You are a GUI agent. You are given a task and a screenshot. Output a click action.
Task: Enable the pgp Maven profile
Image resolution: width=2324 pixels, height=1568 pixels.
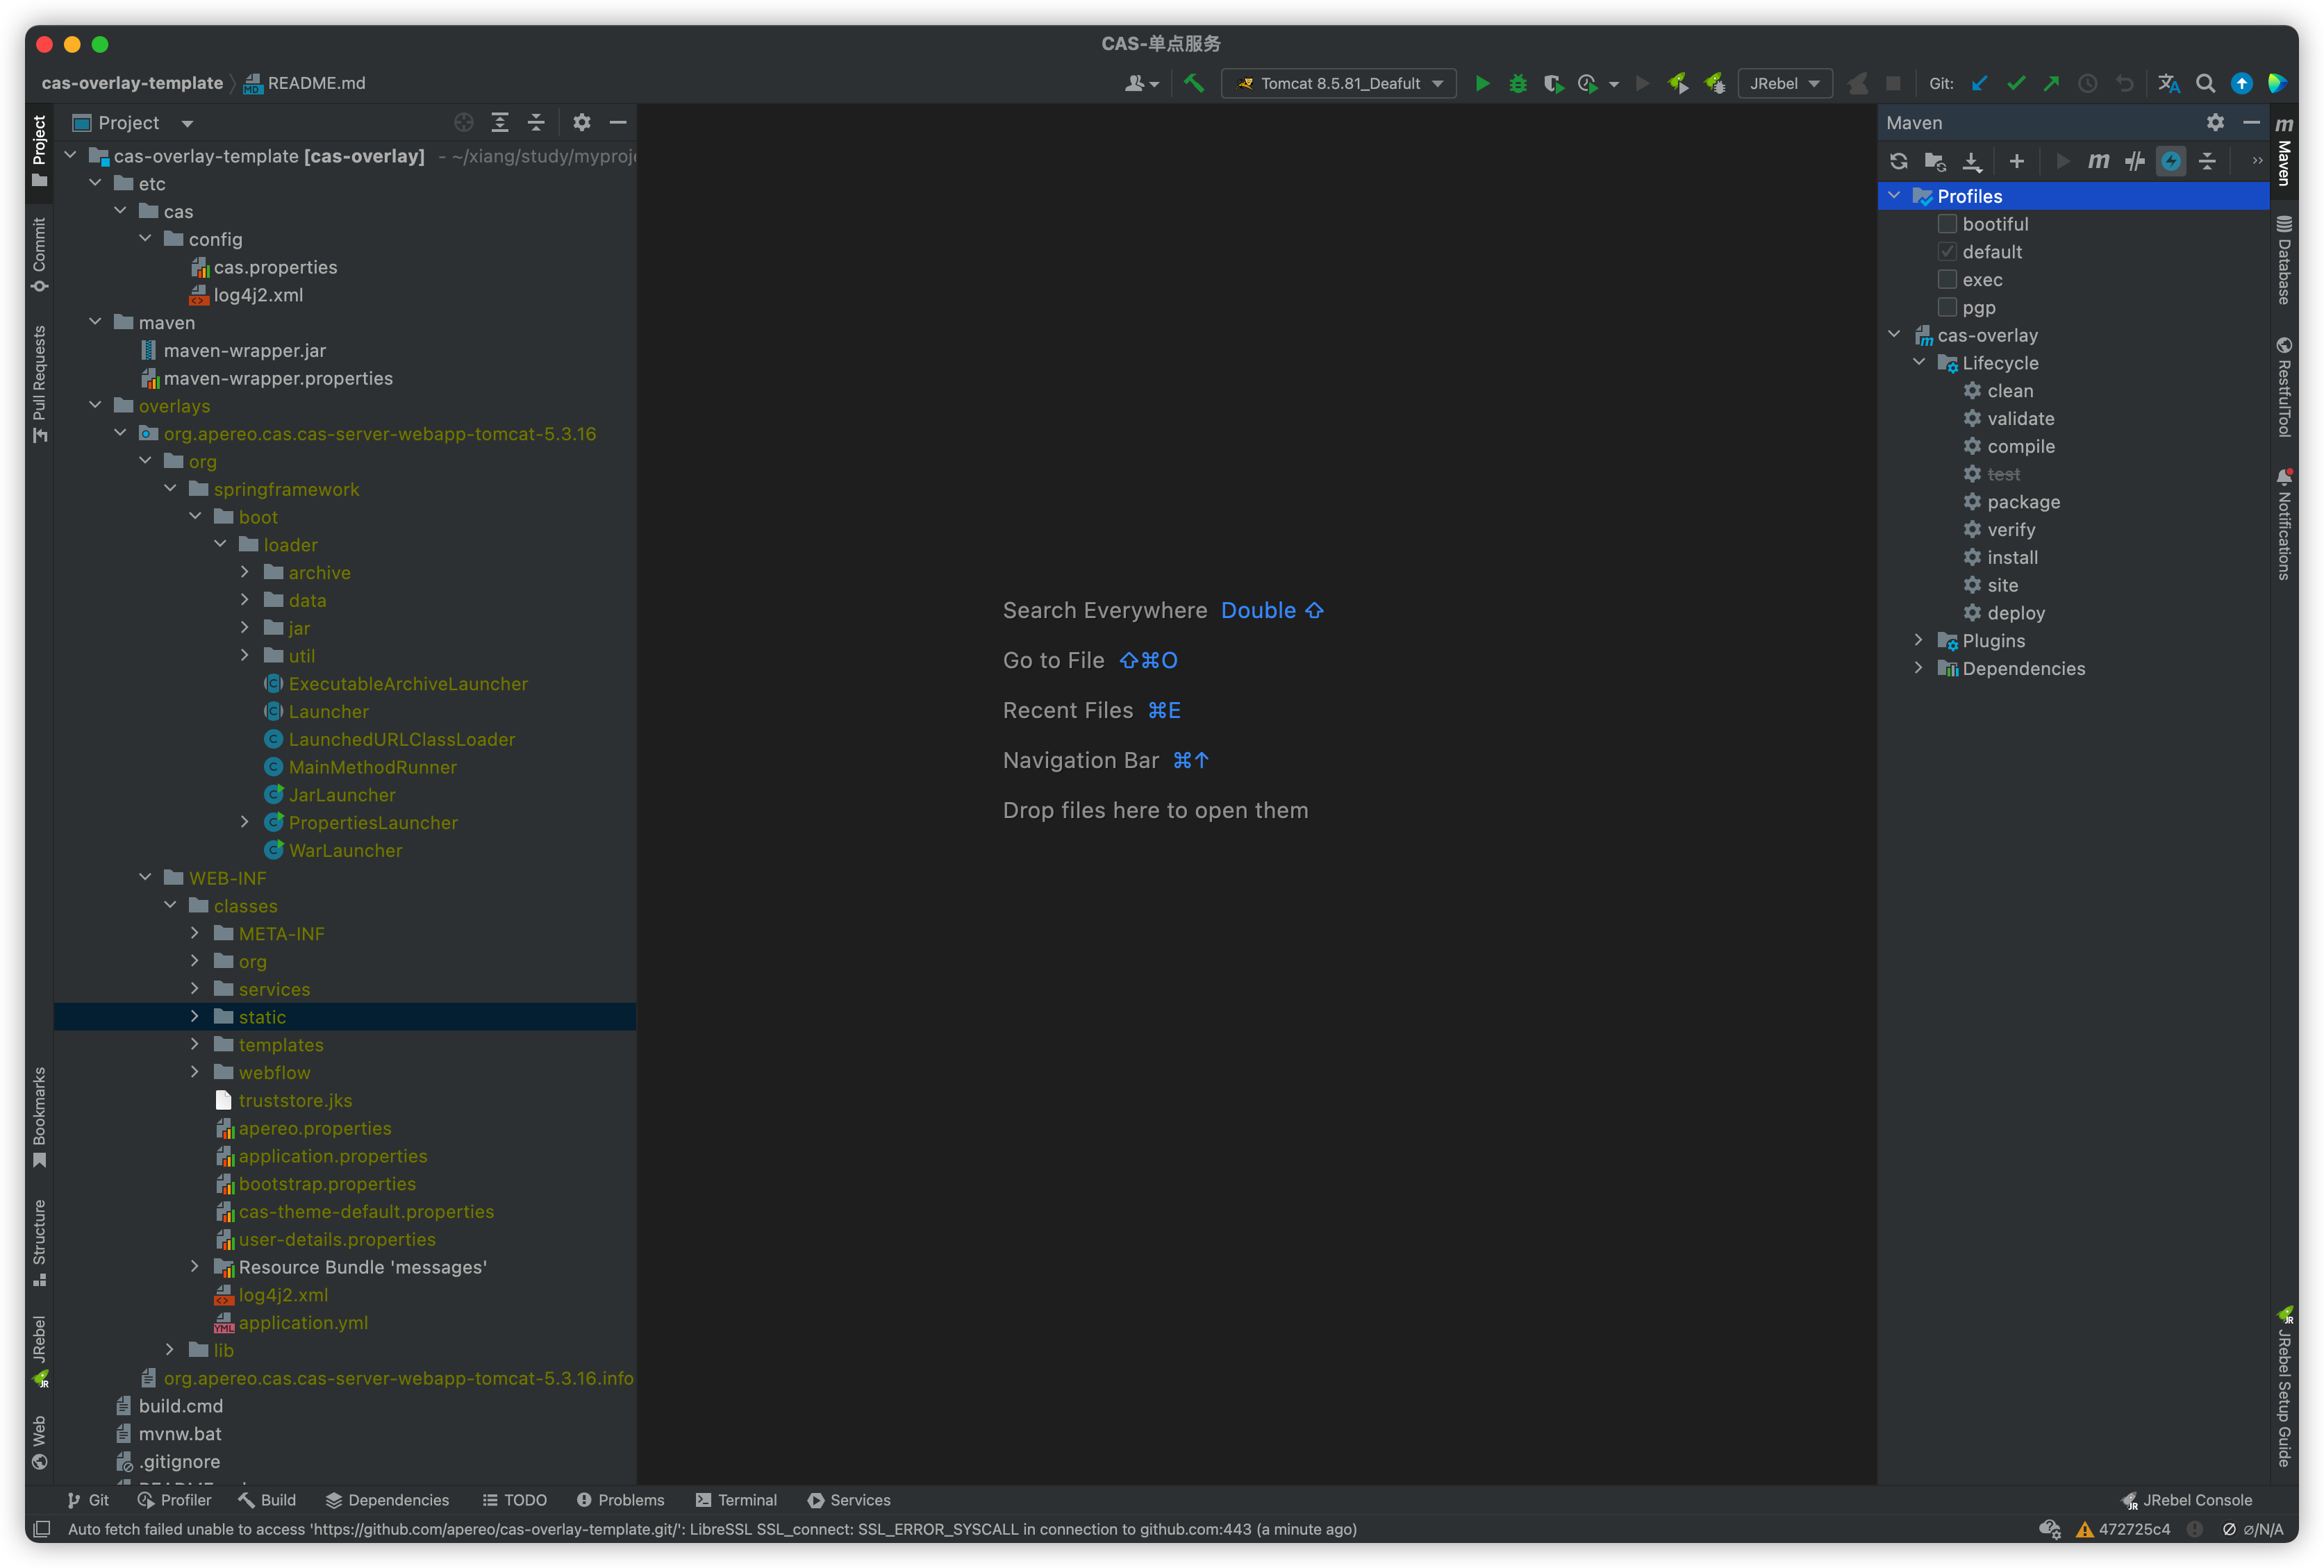tap(1947, 307)
